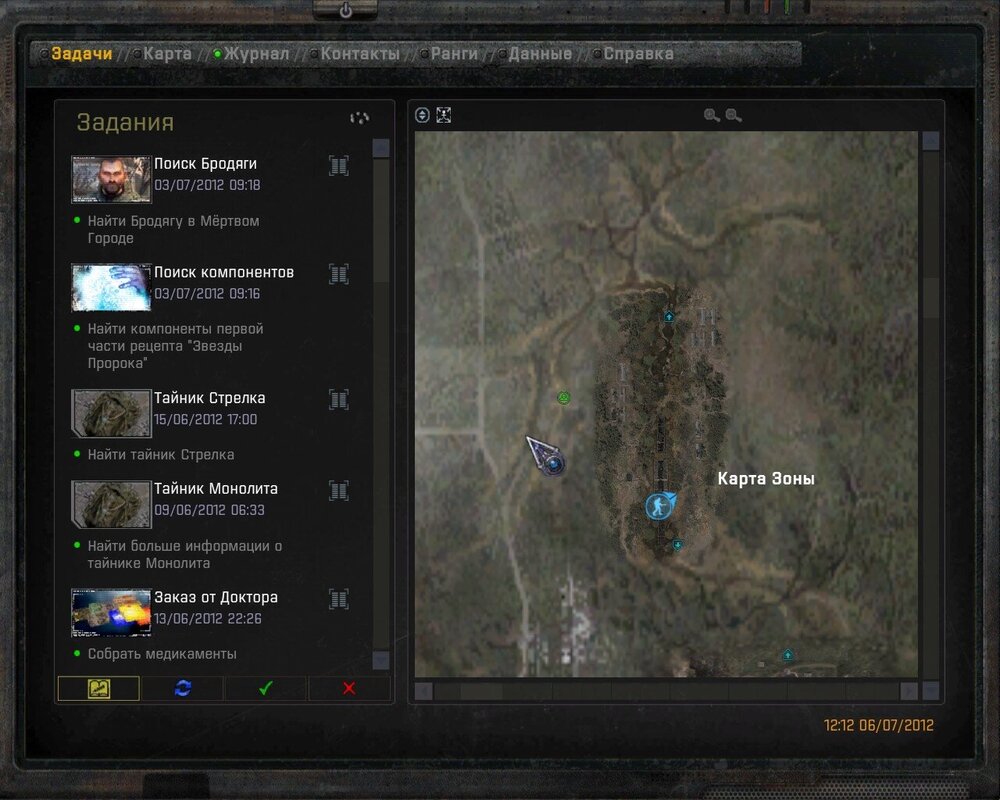Open the Контакты section

[x=360, y=54]
